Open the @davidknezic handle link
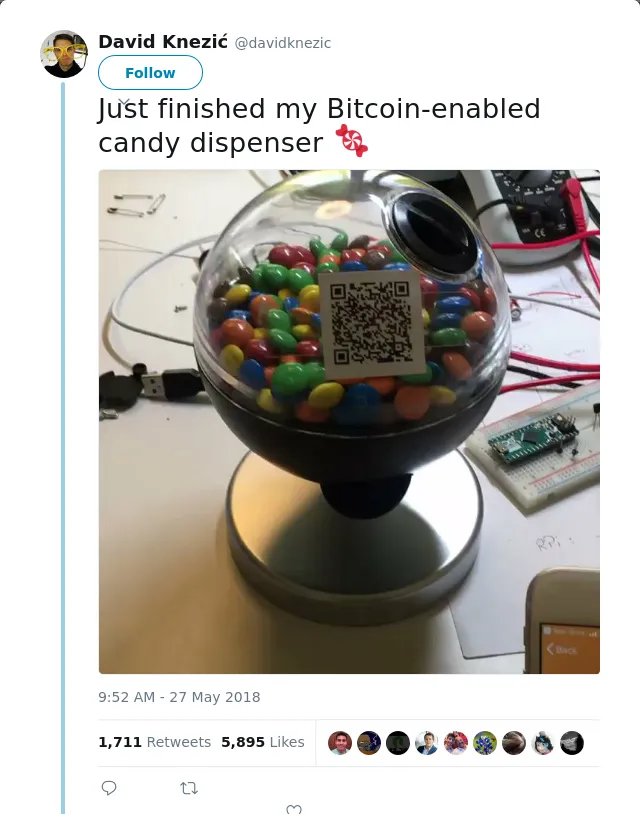 (x=283, y=43)
